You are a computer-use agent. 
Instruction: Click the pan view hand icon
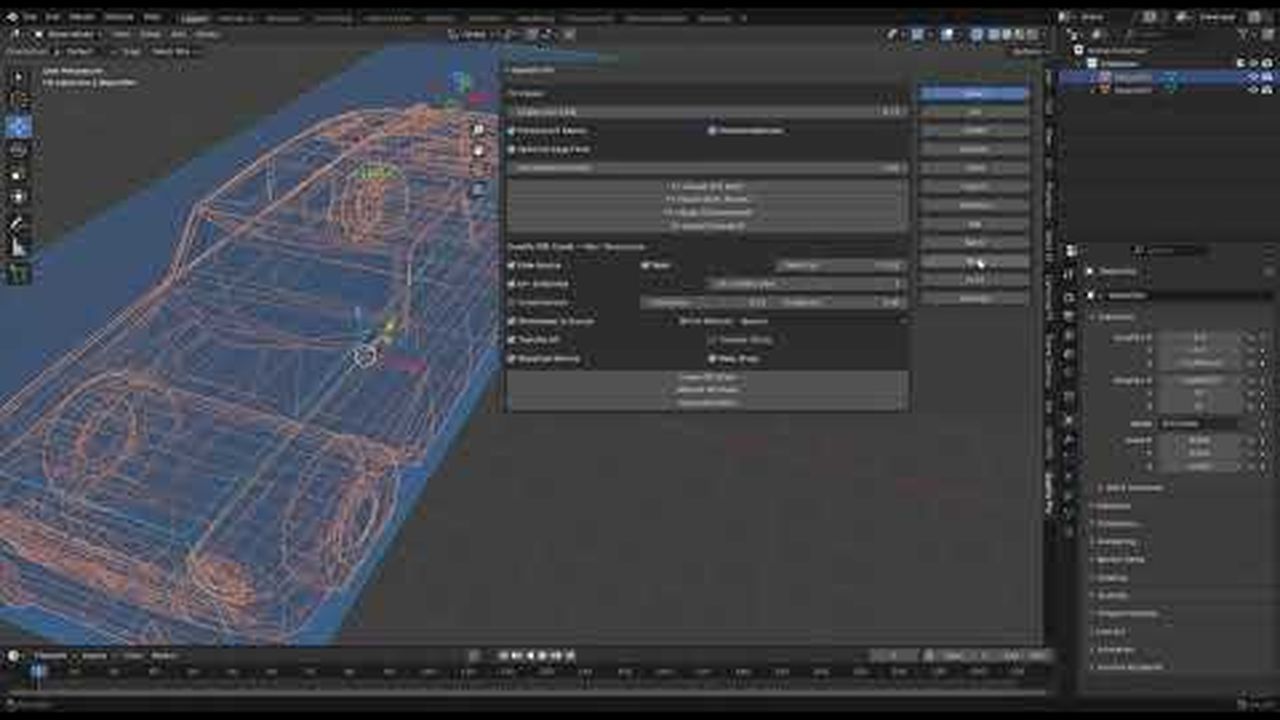pyautogui.click(x=479, y=150)
